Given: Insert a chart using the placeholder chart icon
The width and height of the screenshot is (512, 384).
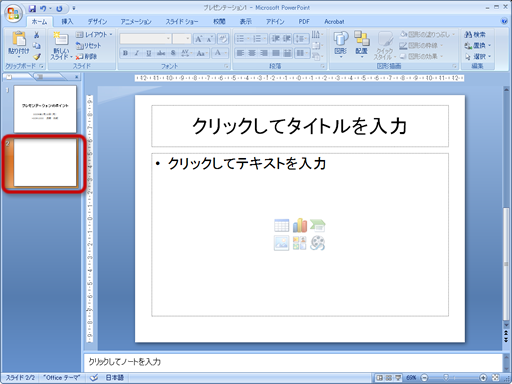Looking at the screenshot, I should [x=300, y=225].
